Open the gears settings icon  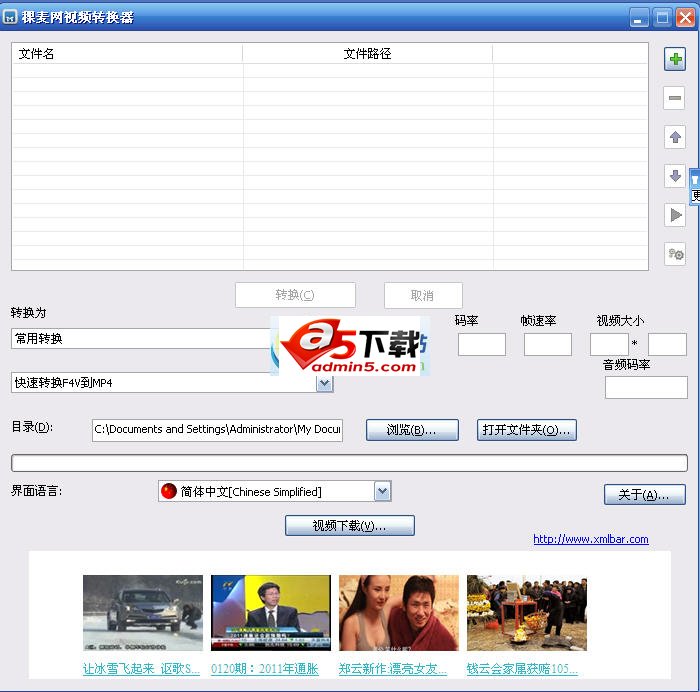675,254
